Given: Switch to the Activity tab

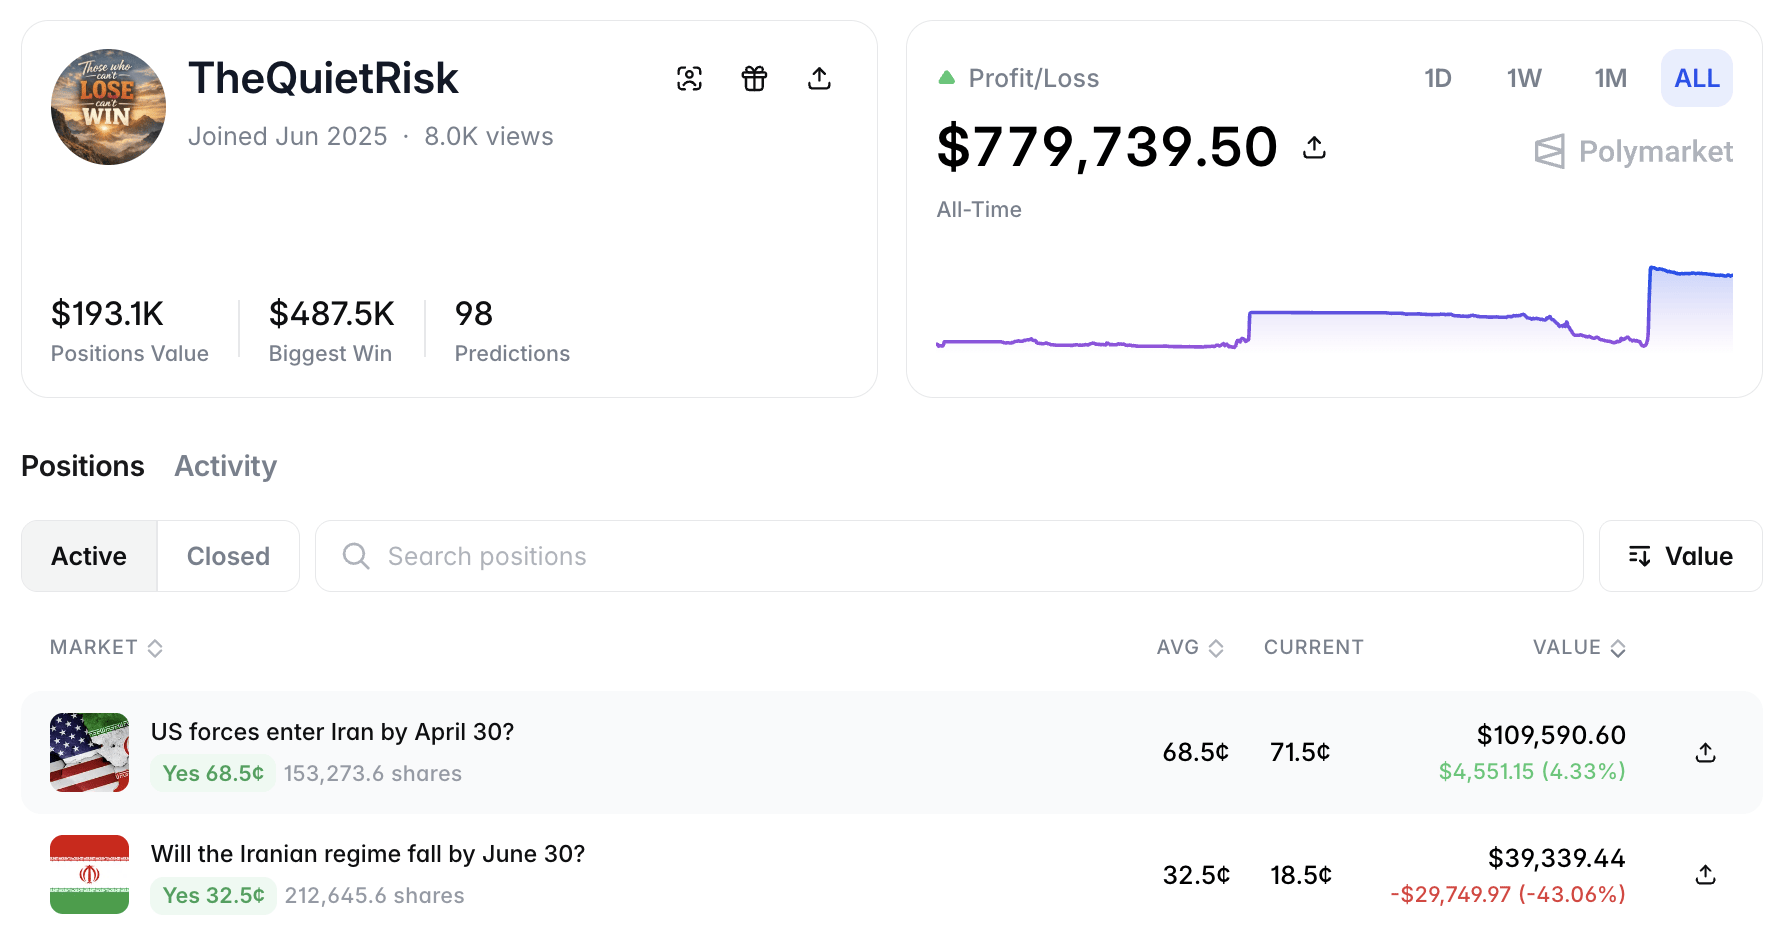Looking at the screenshot, I should point(225,466).
